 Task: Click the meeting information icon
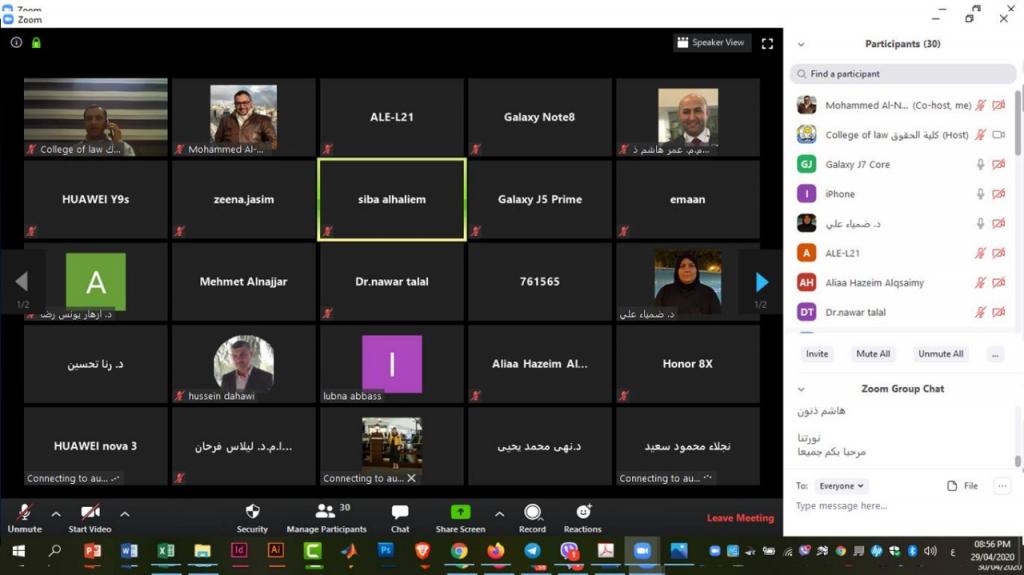(17, 43)
